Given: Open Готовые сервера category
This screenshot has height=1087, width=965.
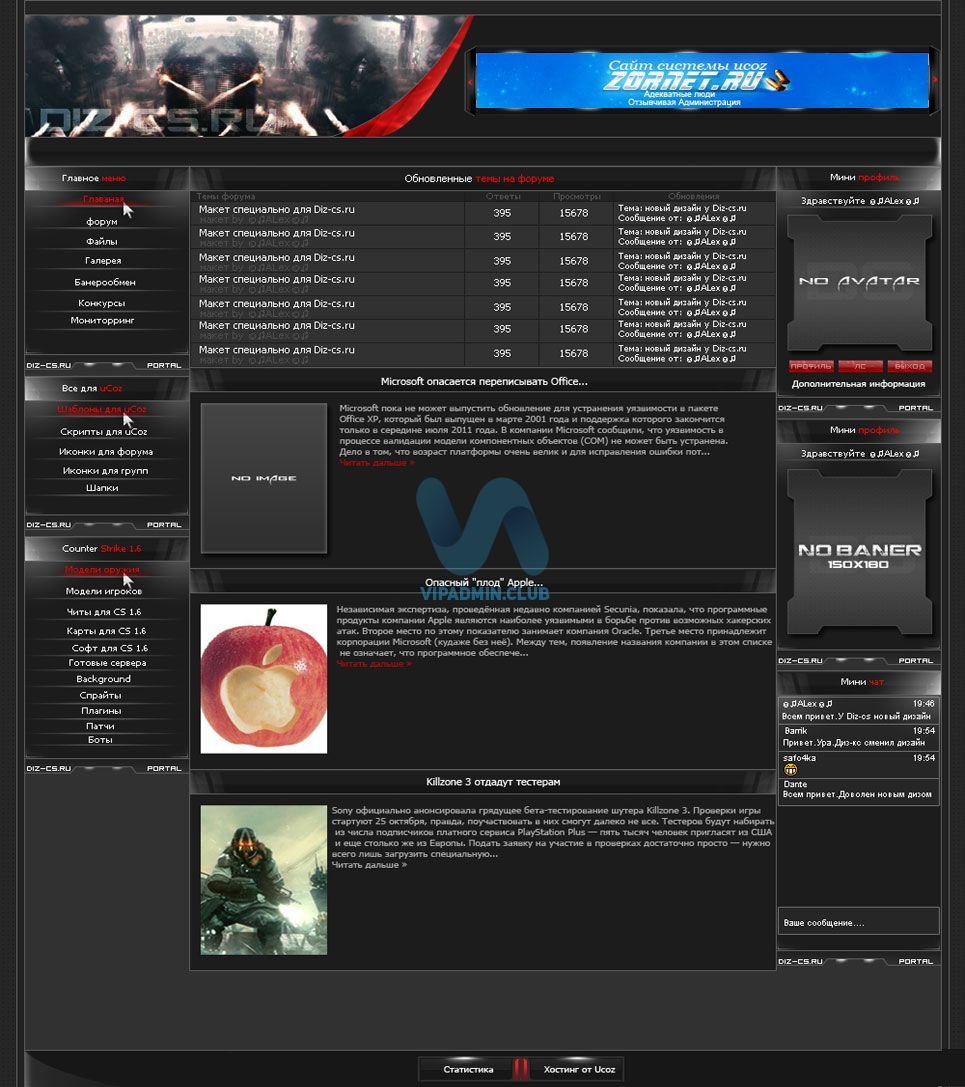Looking at the screenshot, I should coord(107,663).
